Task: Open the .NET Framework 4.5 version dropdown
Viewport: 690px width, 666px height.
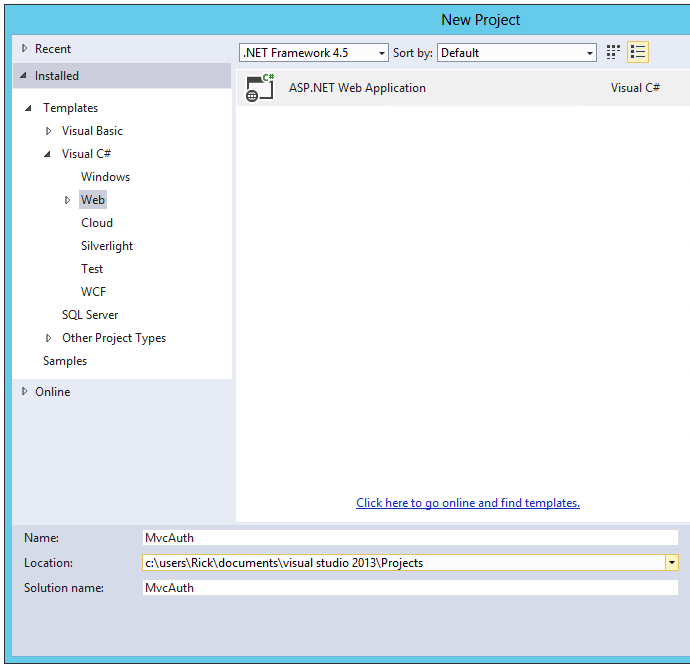Action: click(x=314, y=53)
